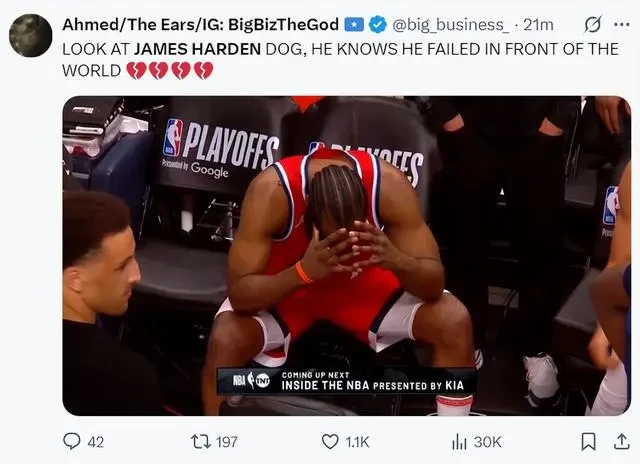
Task: Click the flag emoji beside name
Action: [354, 25]
